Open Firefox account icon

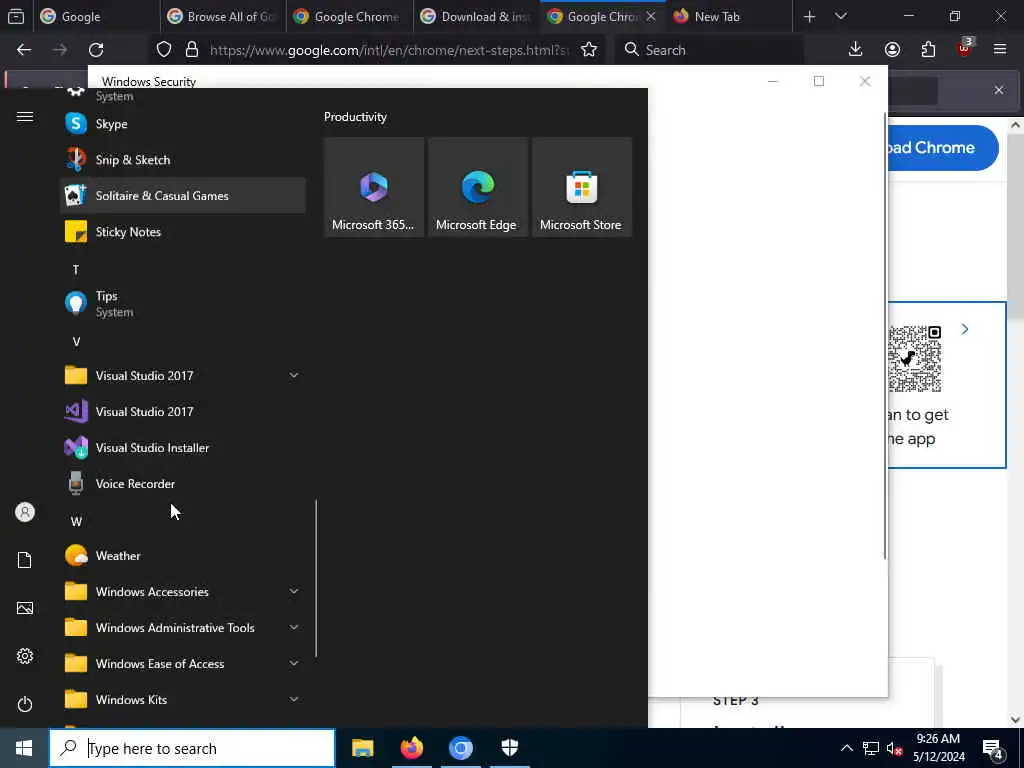892,50
